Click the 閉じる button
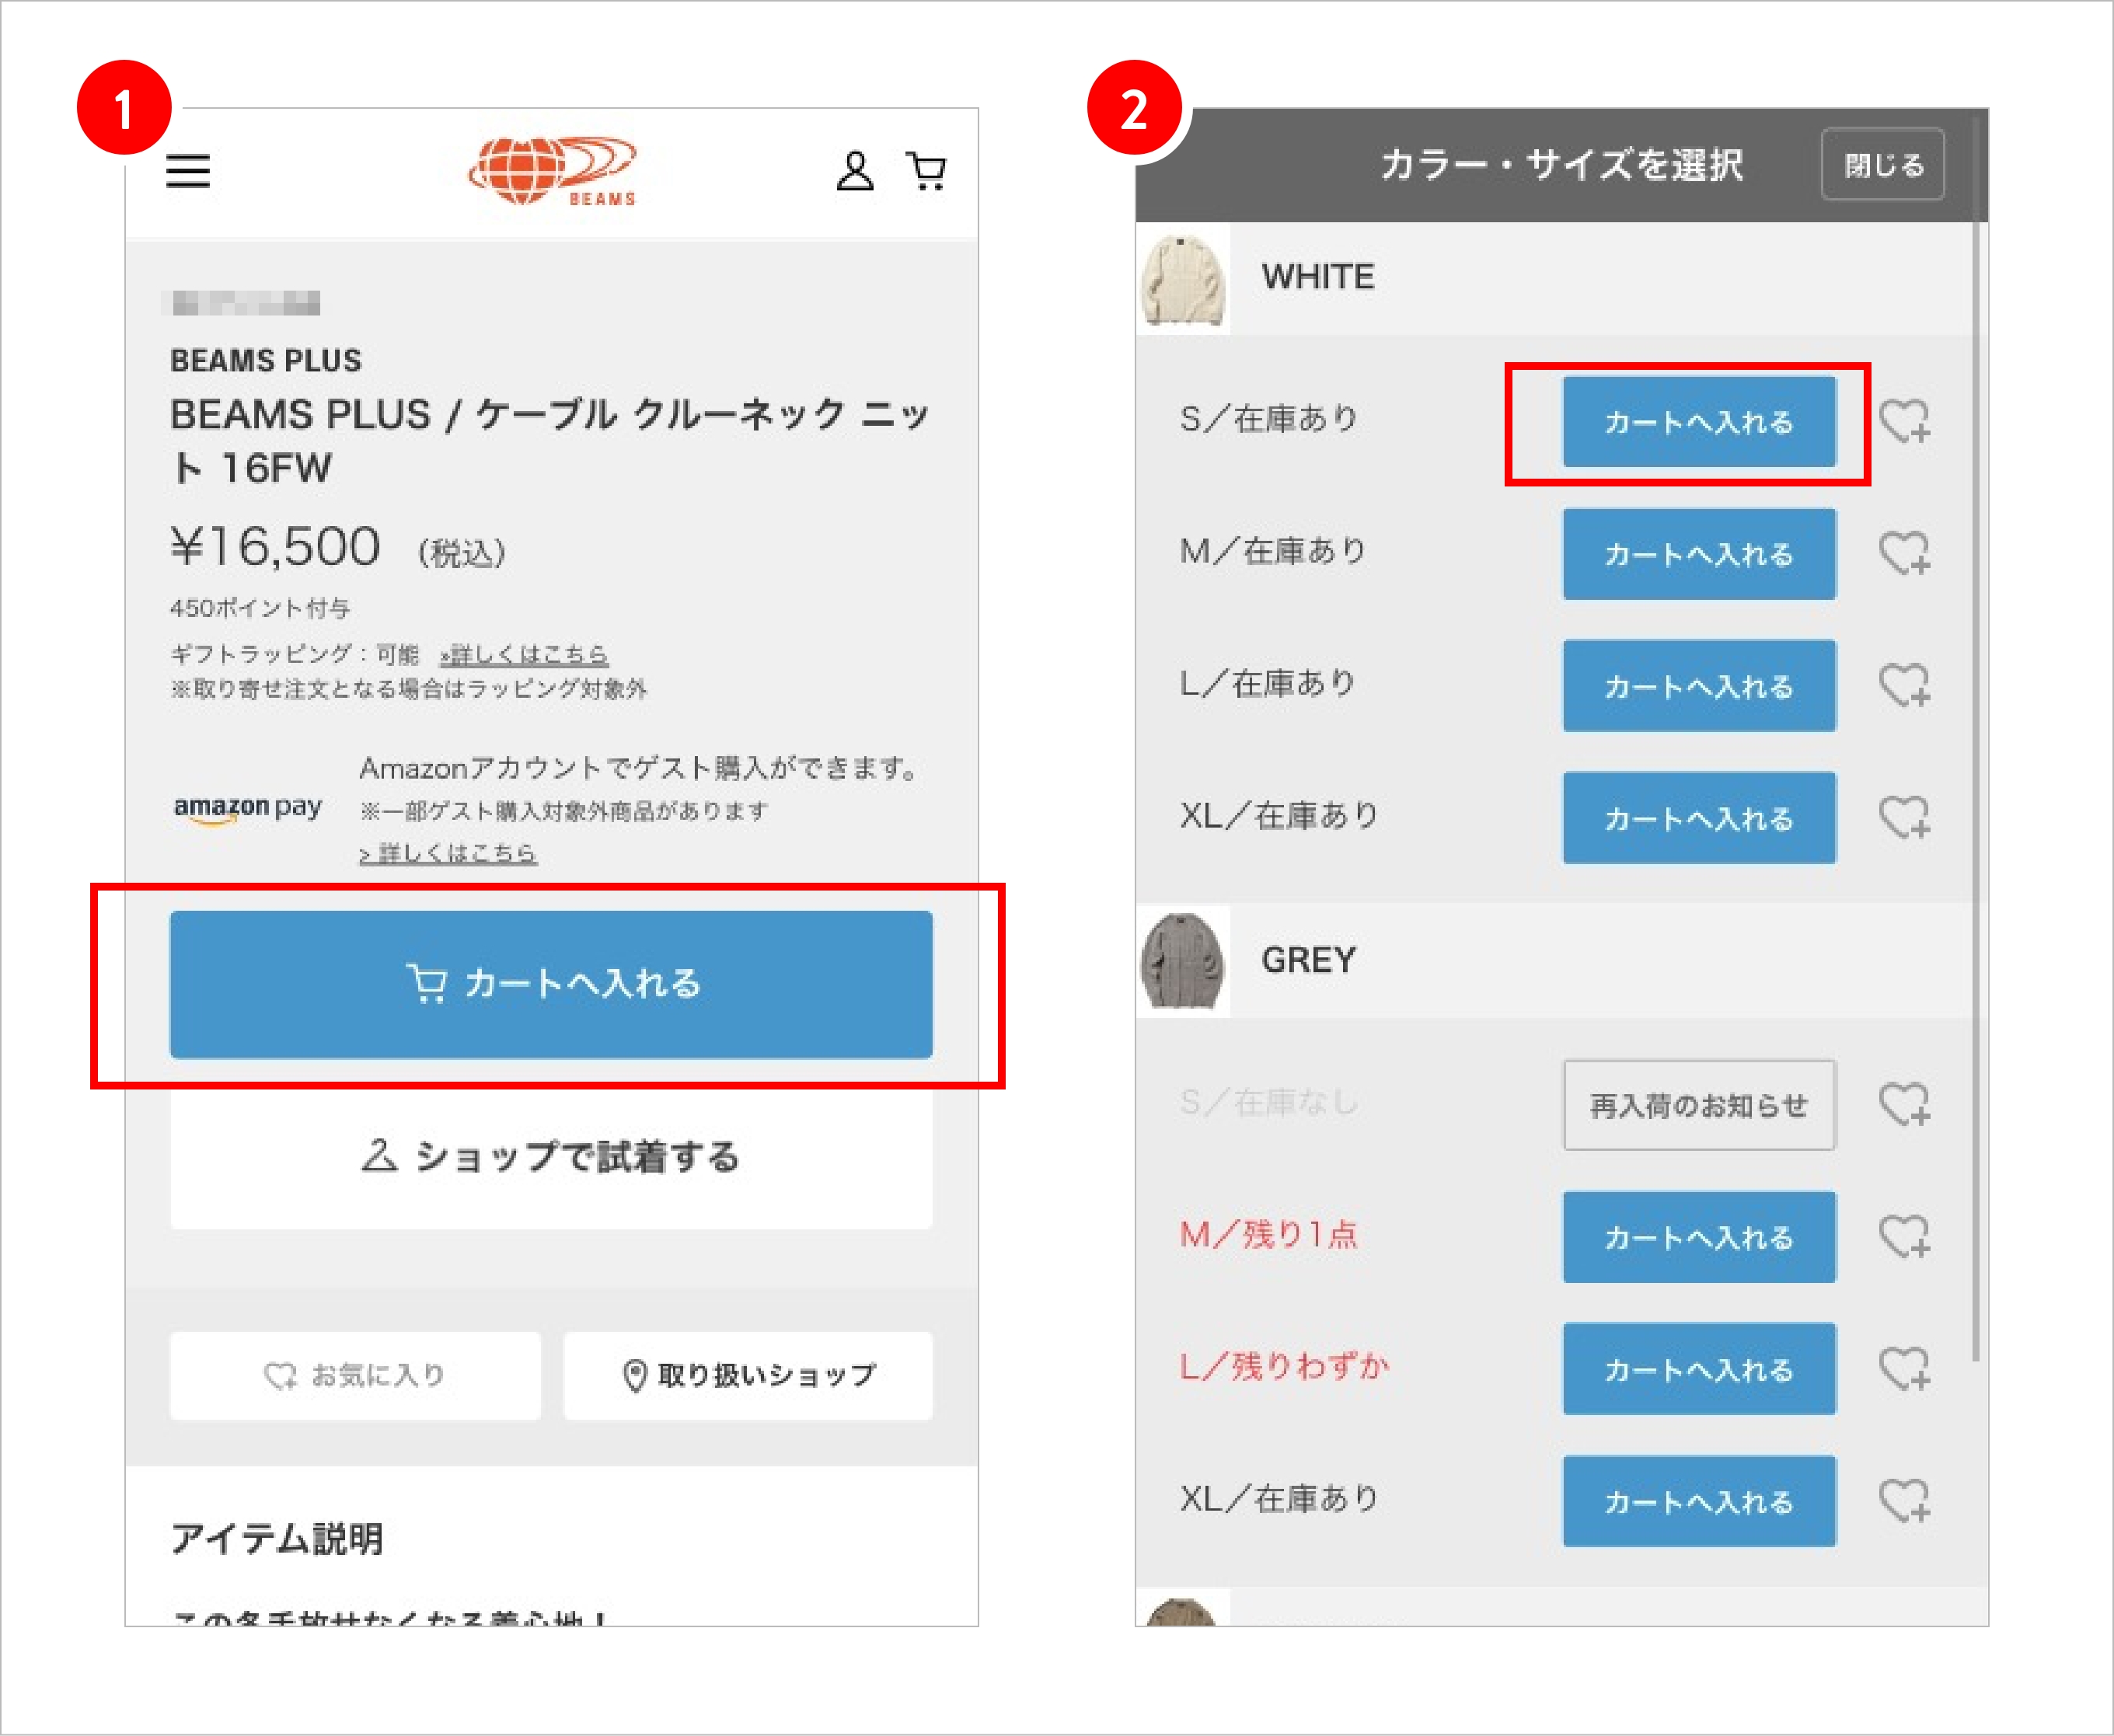Viewport: 2114px width, 1736px height. [1883, 164]
